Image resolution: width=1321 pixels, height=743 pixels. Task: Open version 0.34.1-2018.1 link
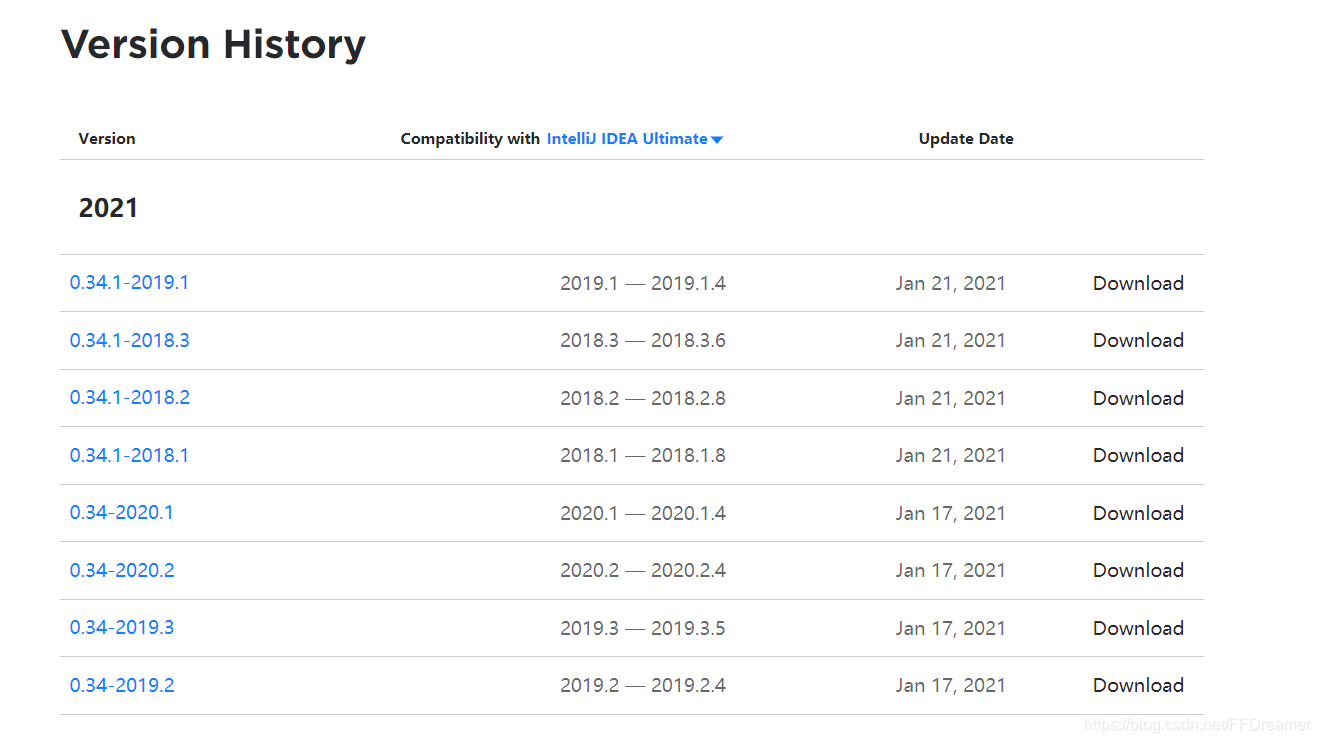click(x=129, y=455)
